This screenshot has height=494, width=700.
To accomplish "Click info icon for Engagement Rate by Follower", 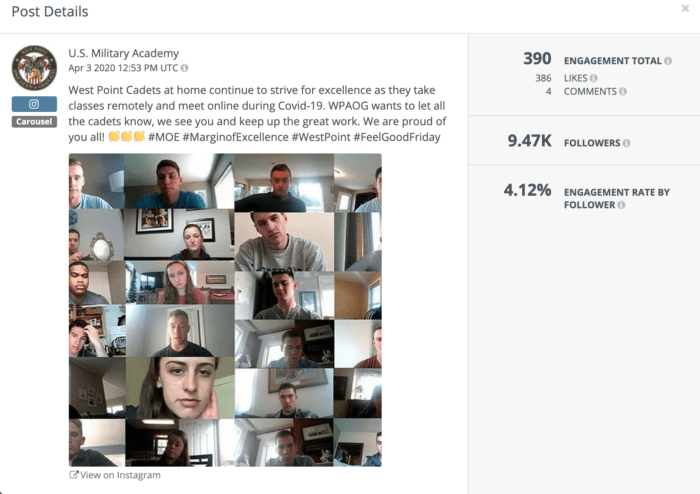I will 621,205.
